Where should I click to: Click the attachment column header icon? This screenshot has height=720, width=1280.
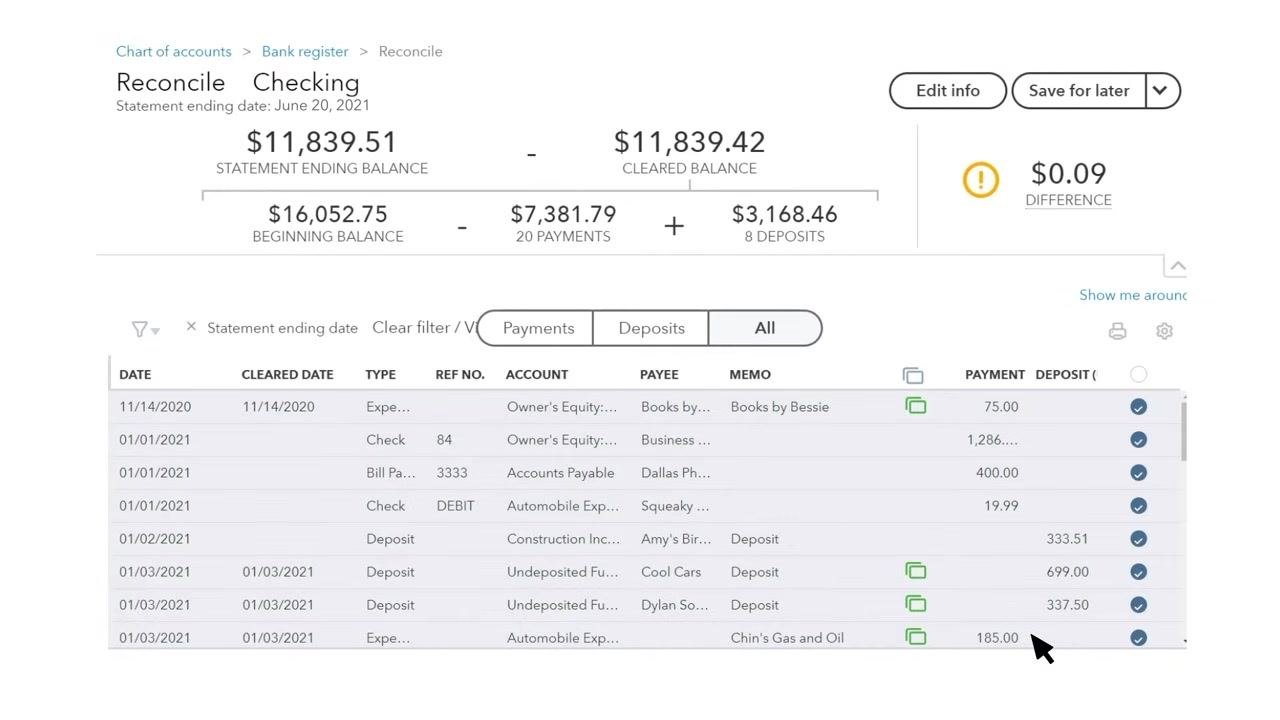tap(913, 375)
